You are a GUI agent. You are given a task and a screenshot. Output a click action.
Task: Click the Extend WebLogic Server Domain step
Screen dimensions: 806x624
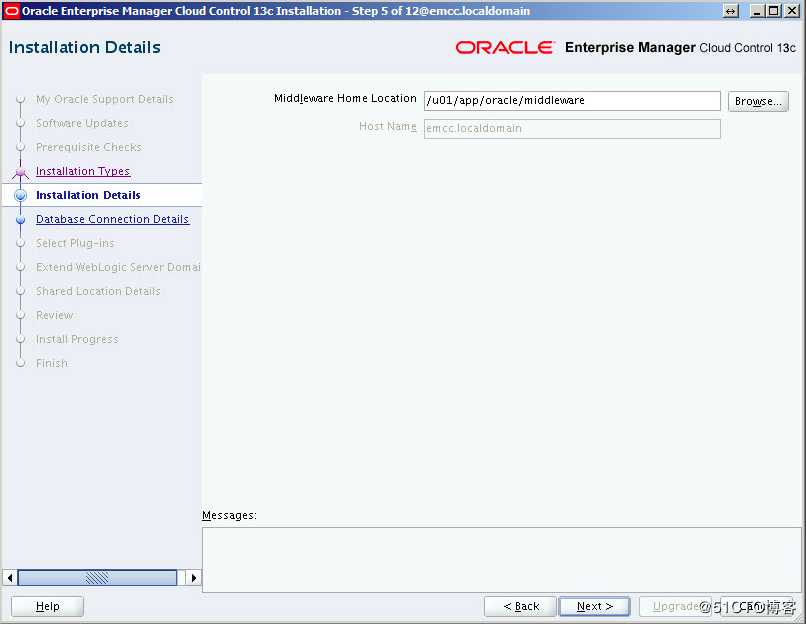coord(118,267)
